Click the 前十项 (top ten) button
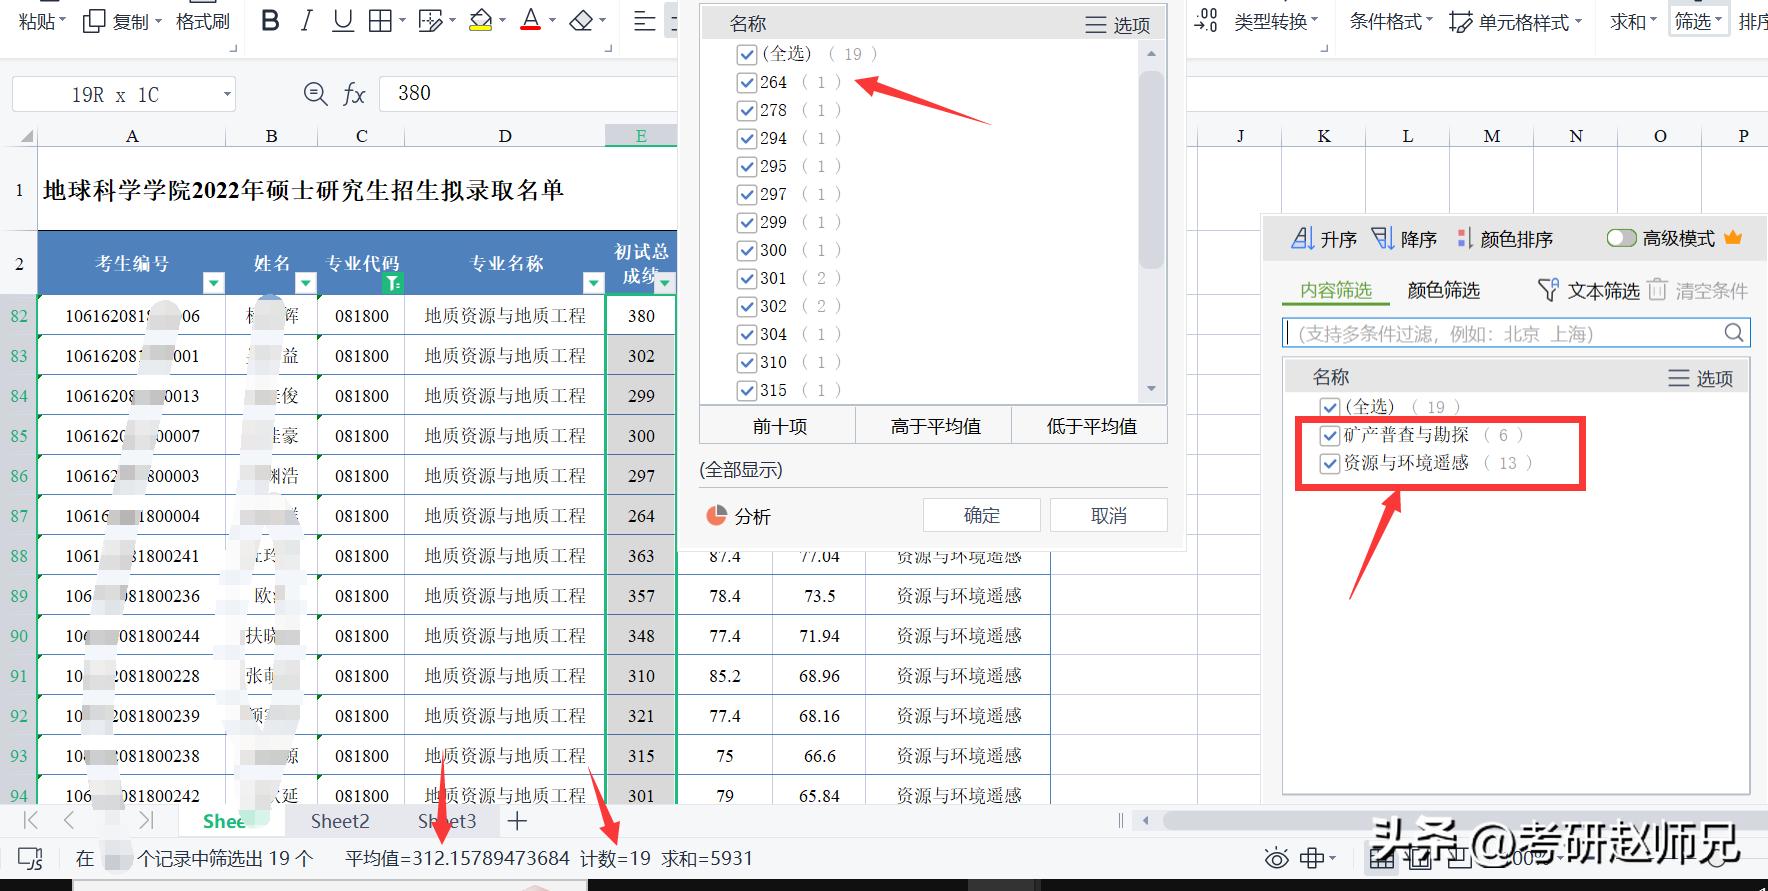 click(x=779, y=426)
